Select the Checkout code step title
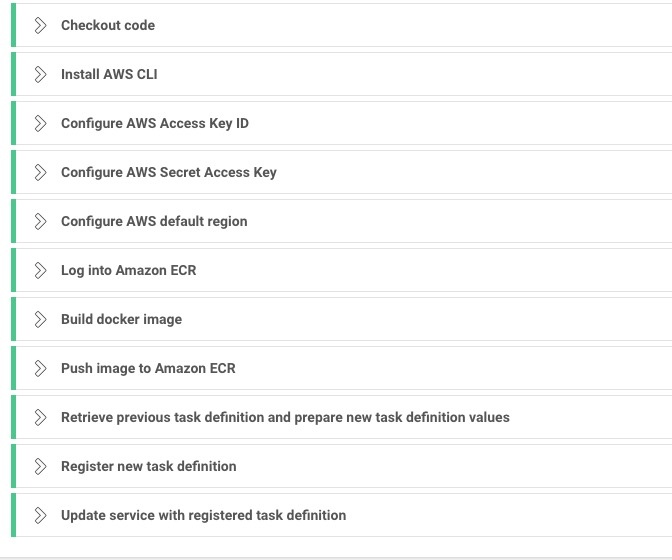This screenshot has width=672, height=560. pyautogui.click(x=108, y=25)
